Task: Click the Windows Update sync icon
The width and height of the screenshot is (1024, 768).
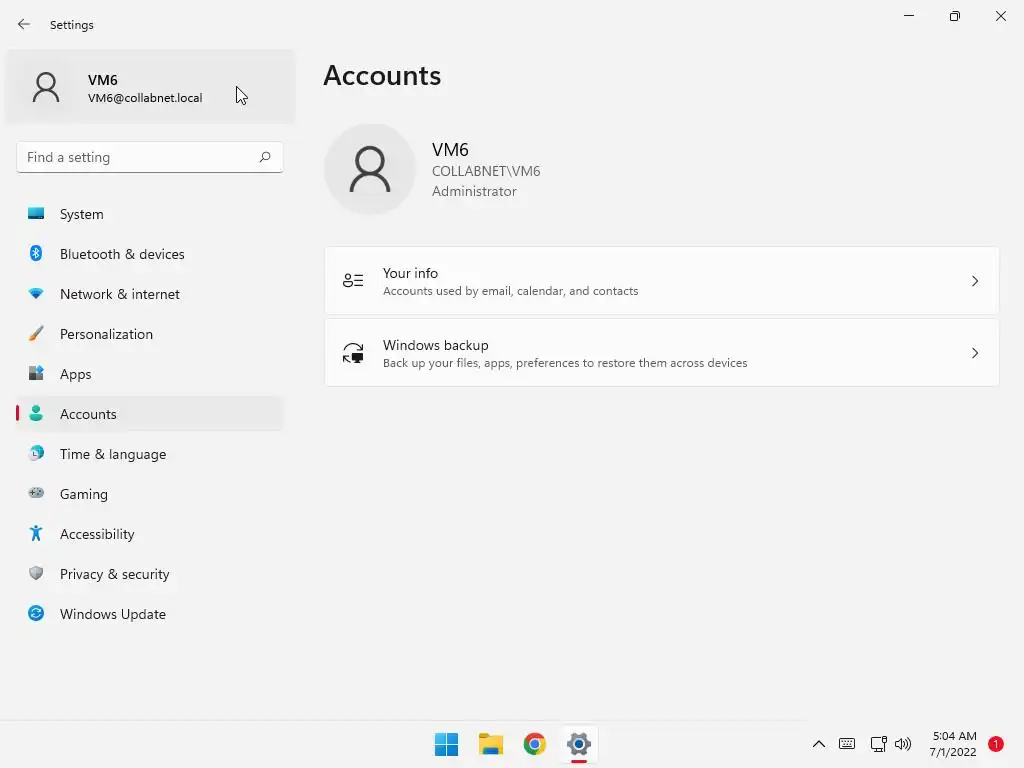Action: point(36,613)
